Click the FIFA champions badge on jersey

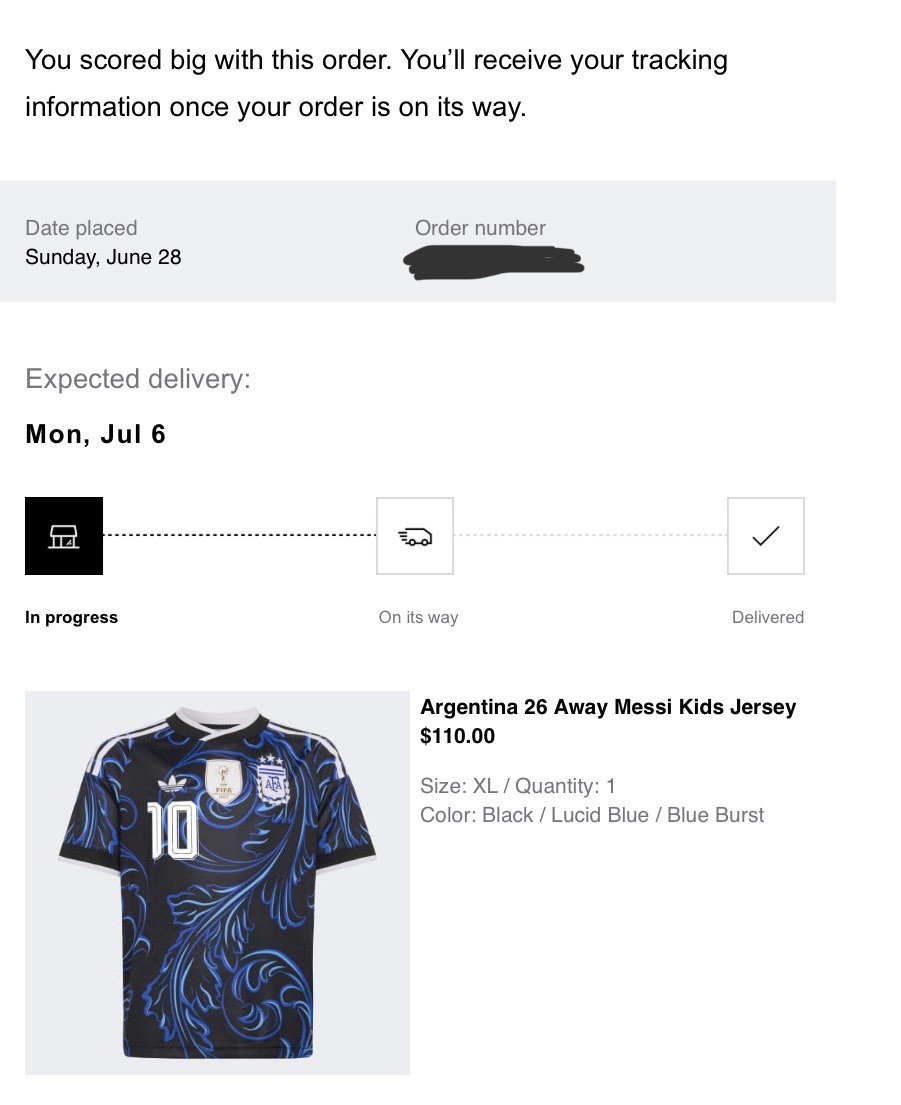pos(223,782)
